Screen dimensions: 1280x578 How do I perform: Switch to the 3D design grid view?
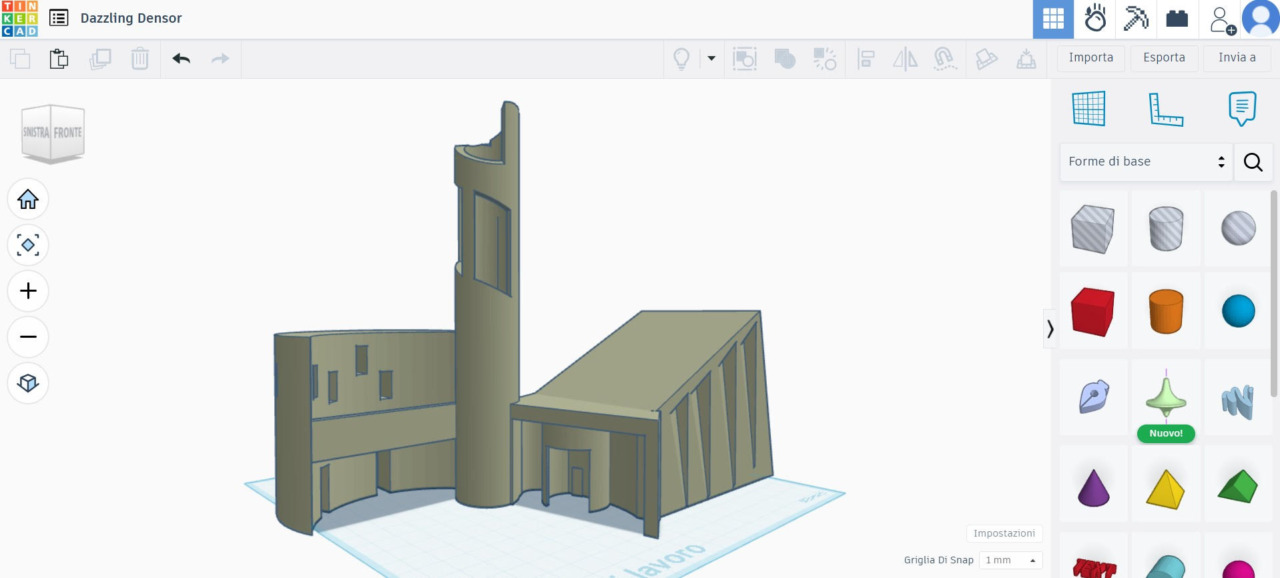click(1053, 19)
